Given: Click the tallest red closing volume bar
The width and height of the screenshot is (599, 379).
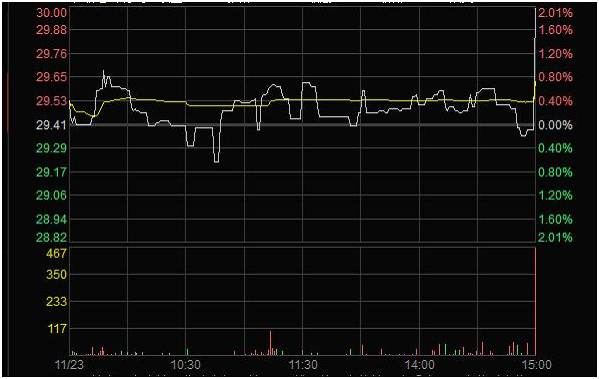Looking at the screenshot, I should (535, 301).
